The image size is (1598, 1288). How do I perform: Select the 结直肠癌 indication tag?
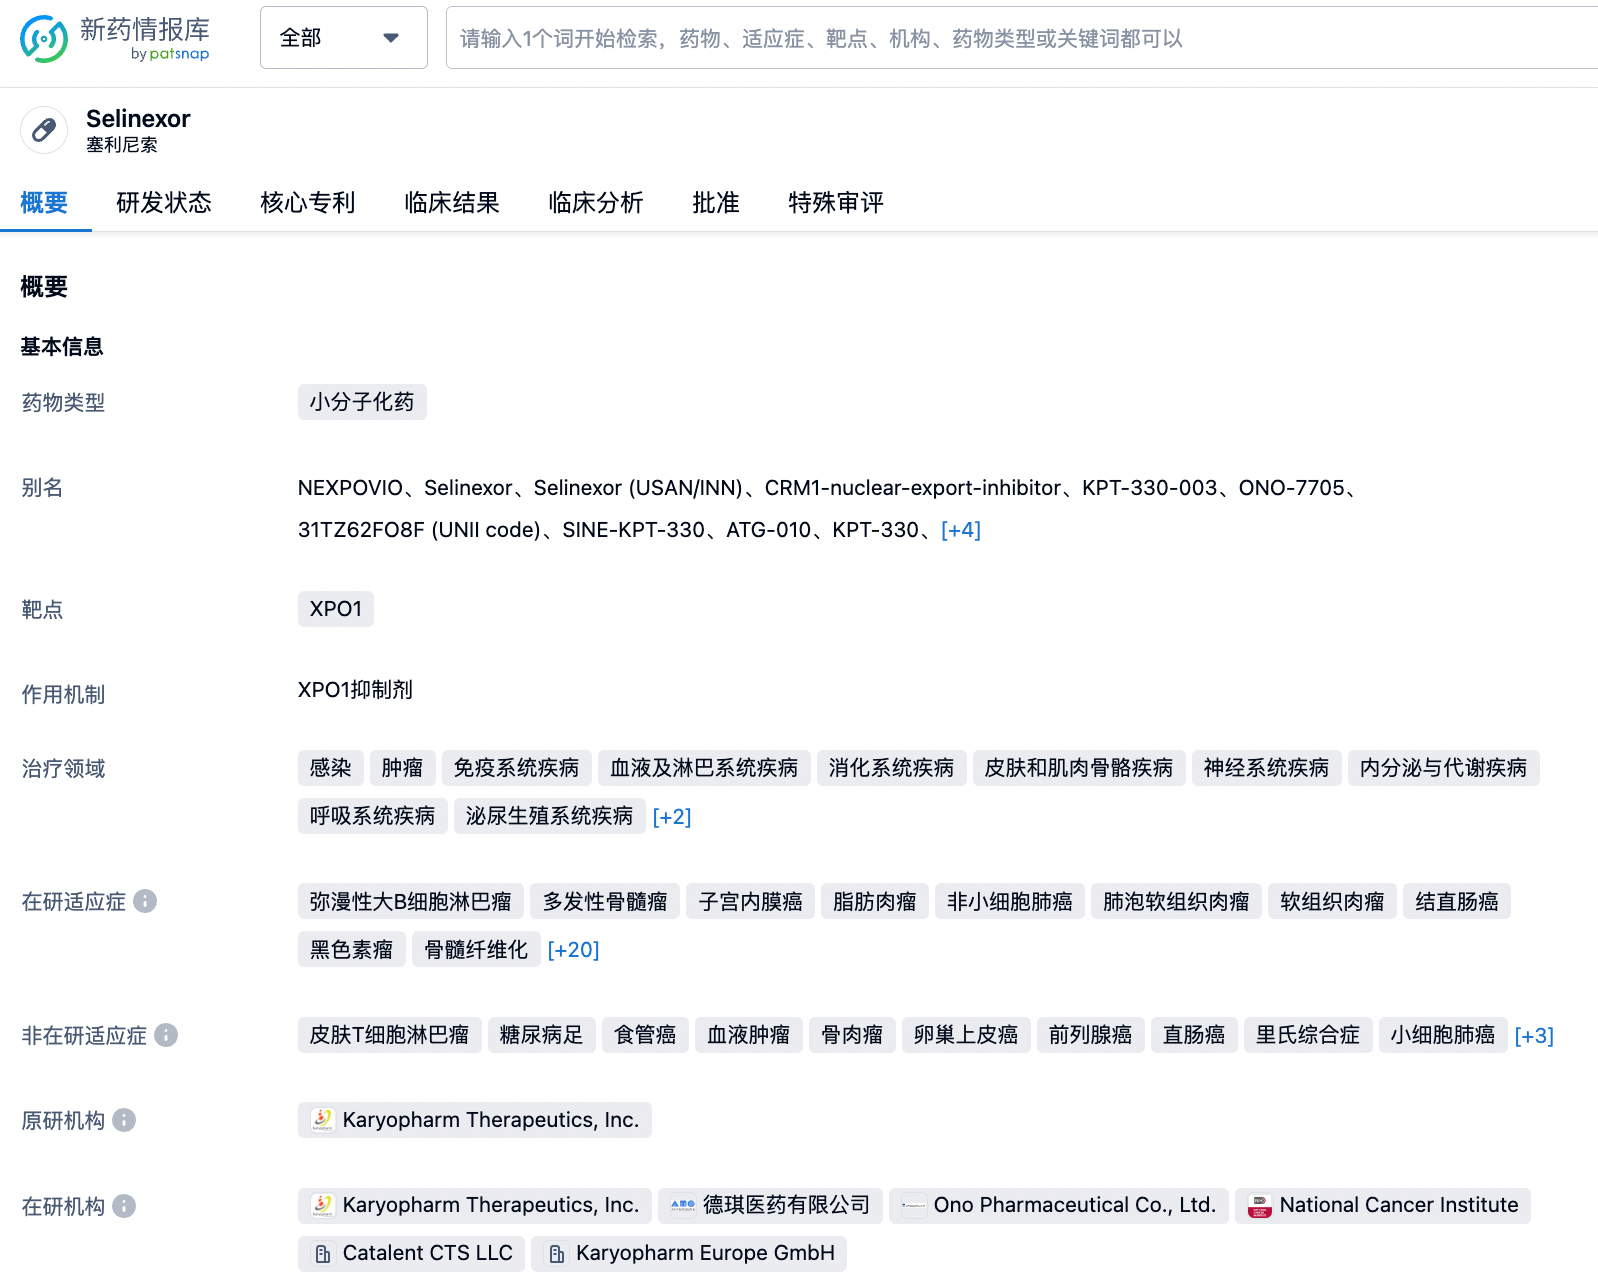click(x=1457, y=902)
